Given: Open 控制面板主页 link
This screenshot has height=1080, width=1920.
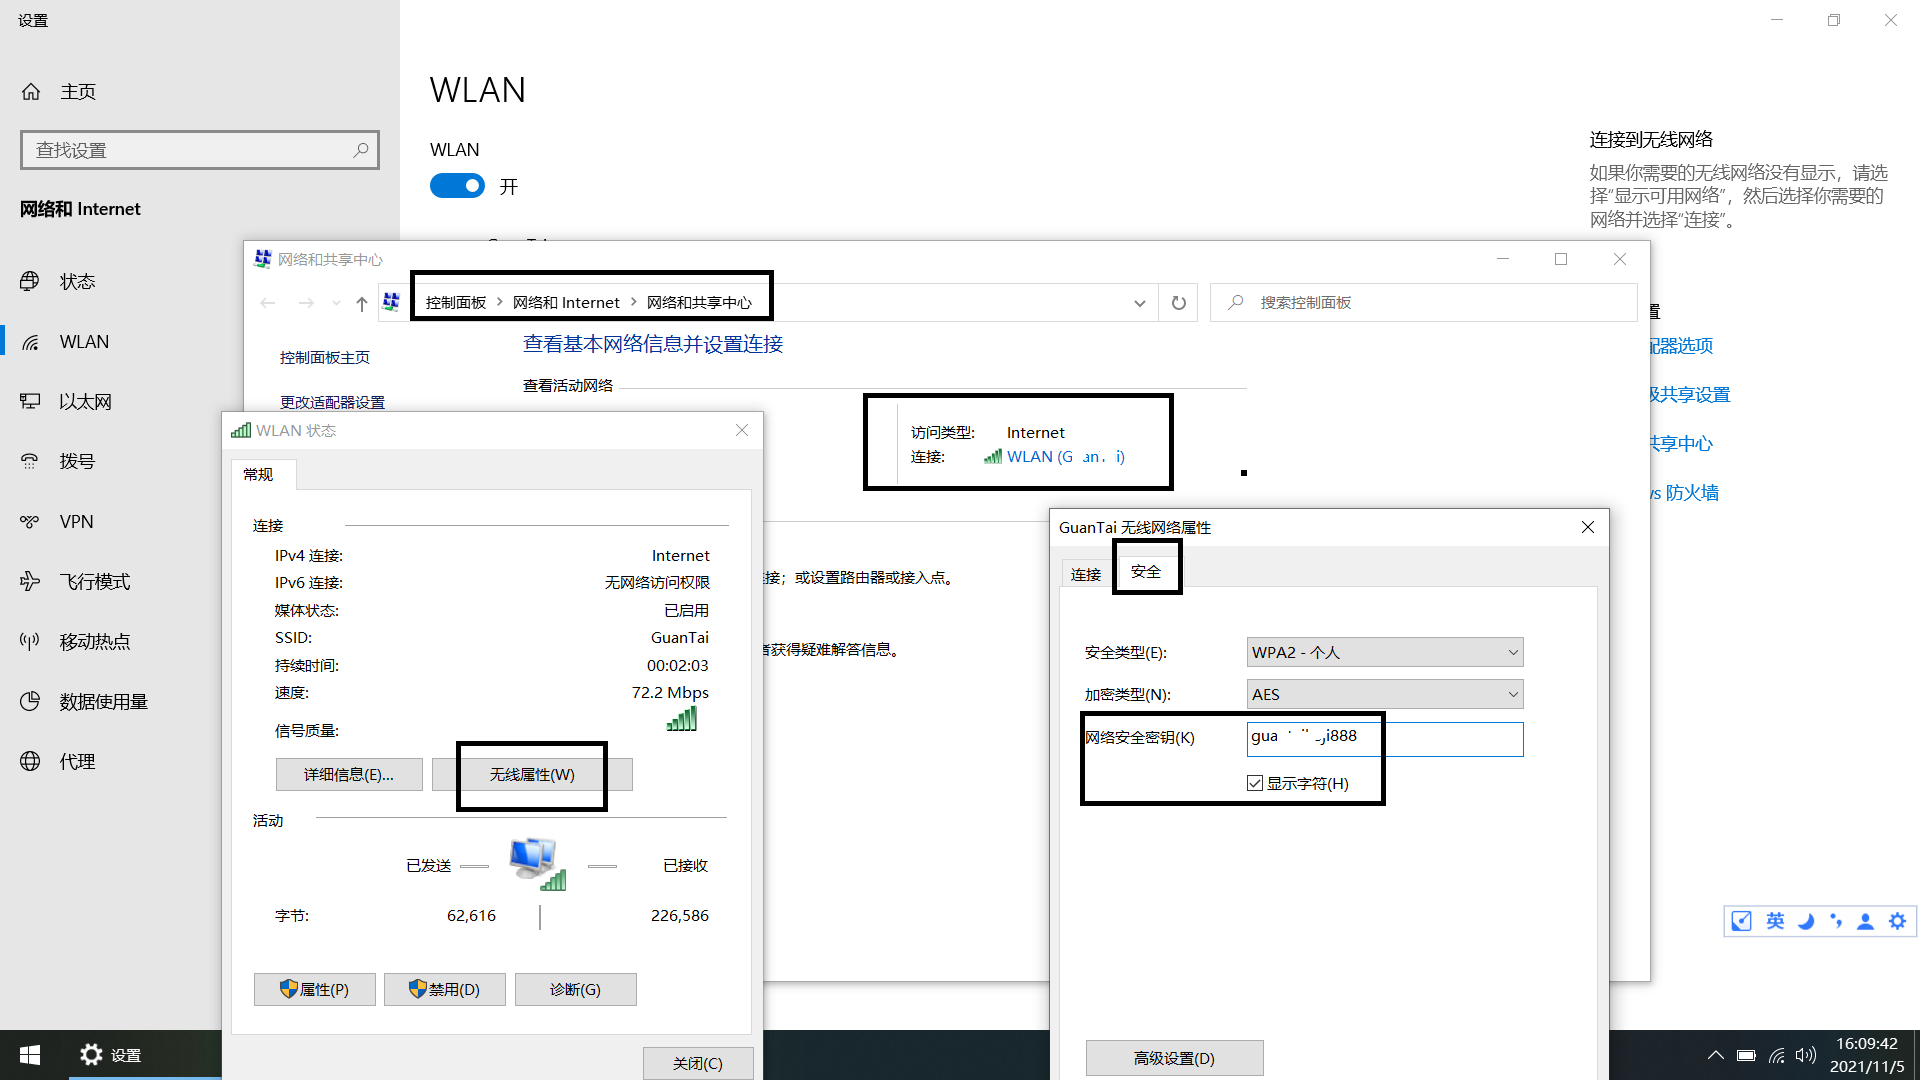Looking at the screenshot, I should 325,357.
